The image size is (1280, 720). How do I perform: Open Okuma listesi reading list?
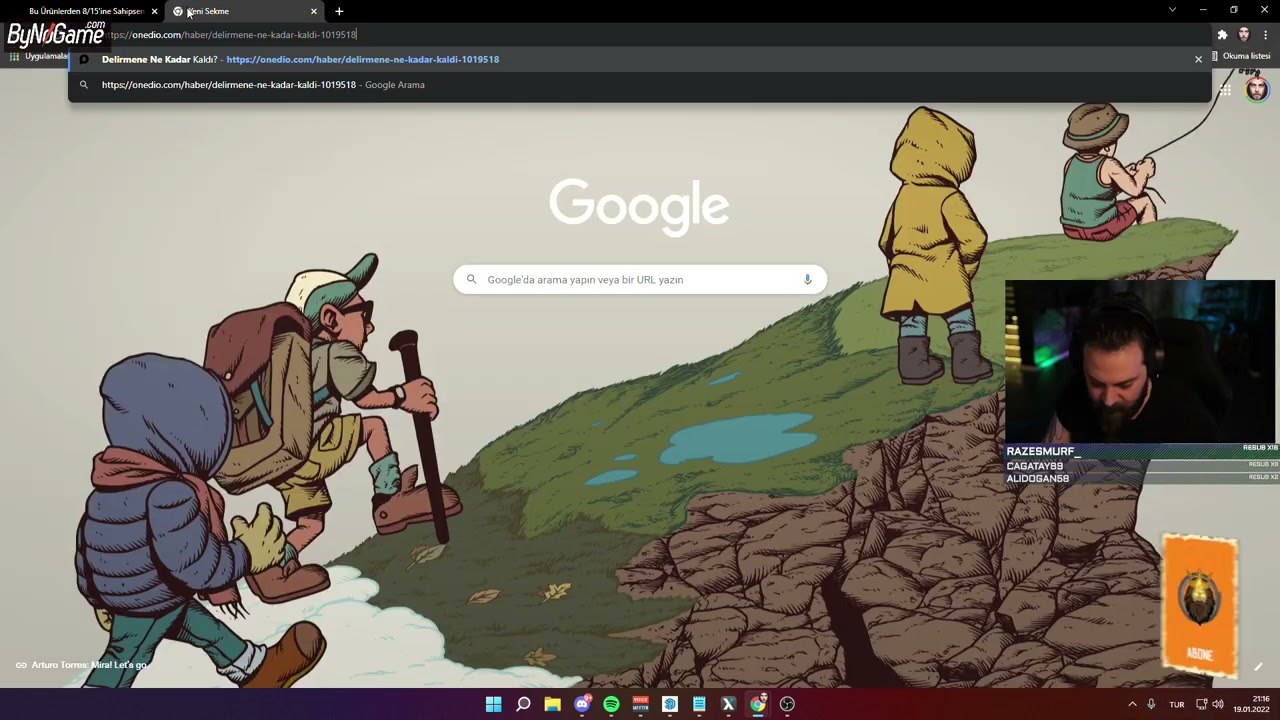1240,56
